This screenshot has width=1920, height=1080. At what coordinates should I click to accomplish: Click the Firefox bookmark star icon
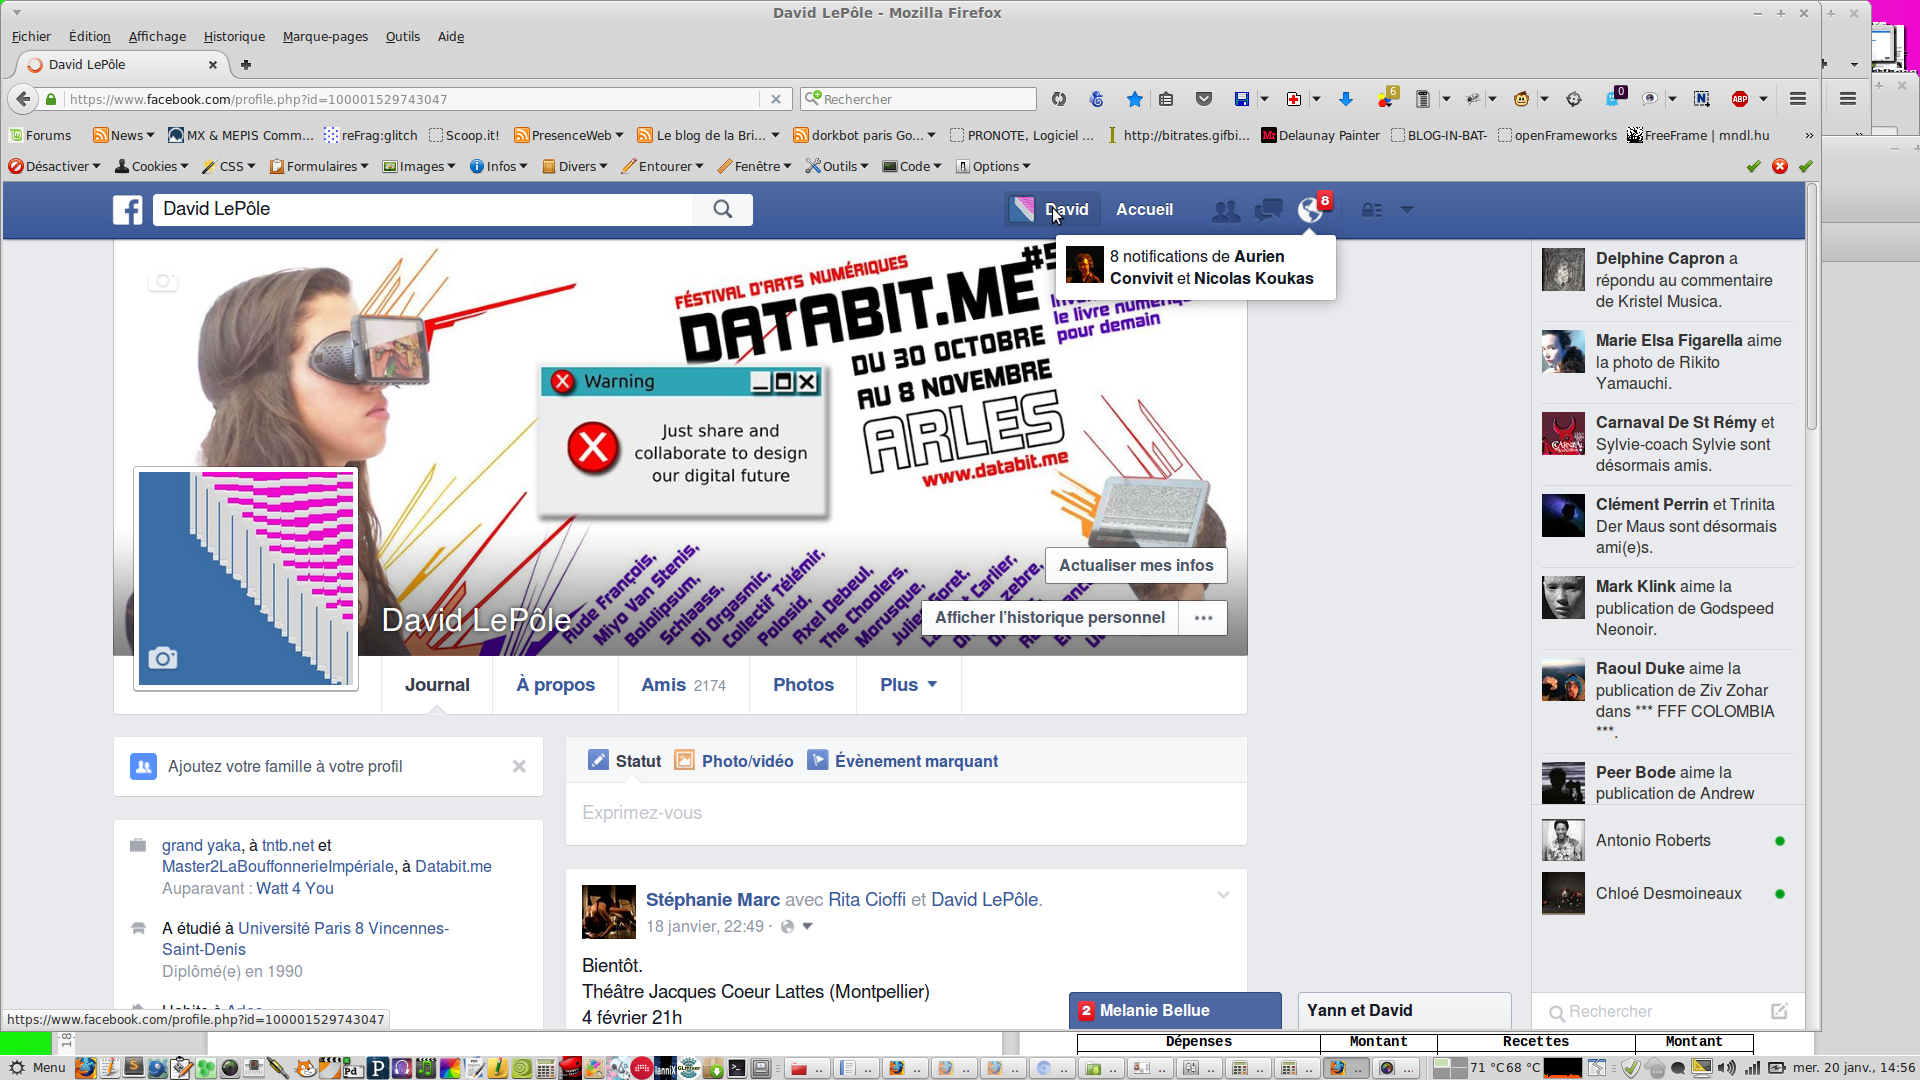coord(1134,99)
